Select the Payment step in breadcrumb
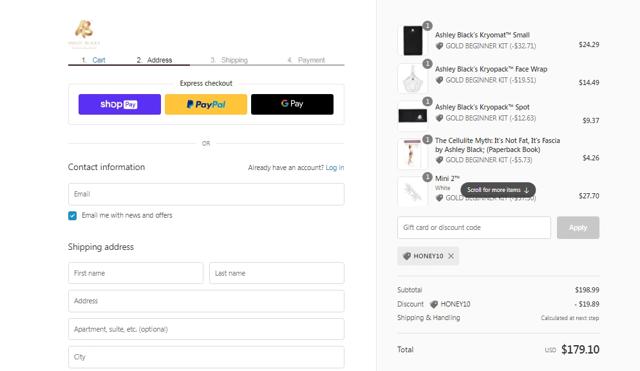The width and height of the screenshot is (640, 371). point(311,60)
